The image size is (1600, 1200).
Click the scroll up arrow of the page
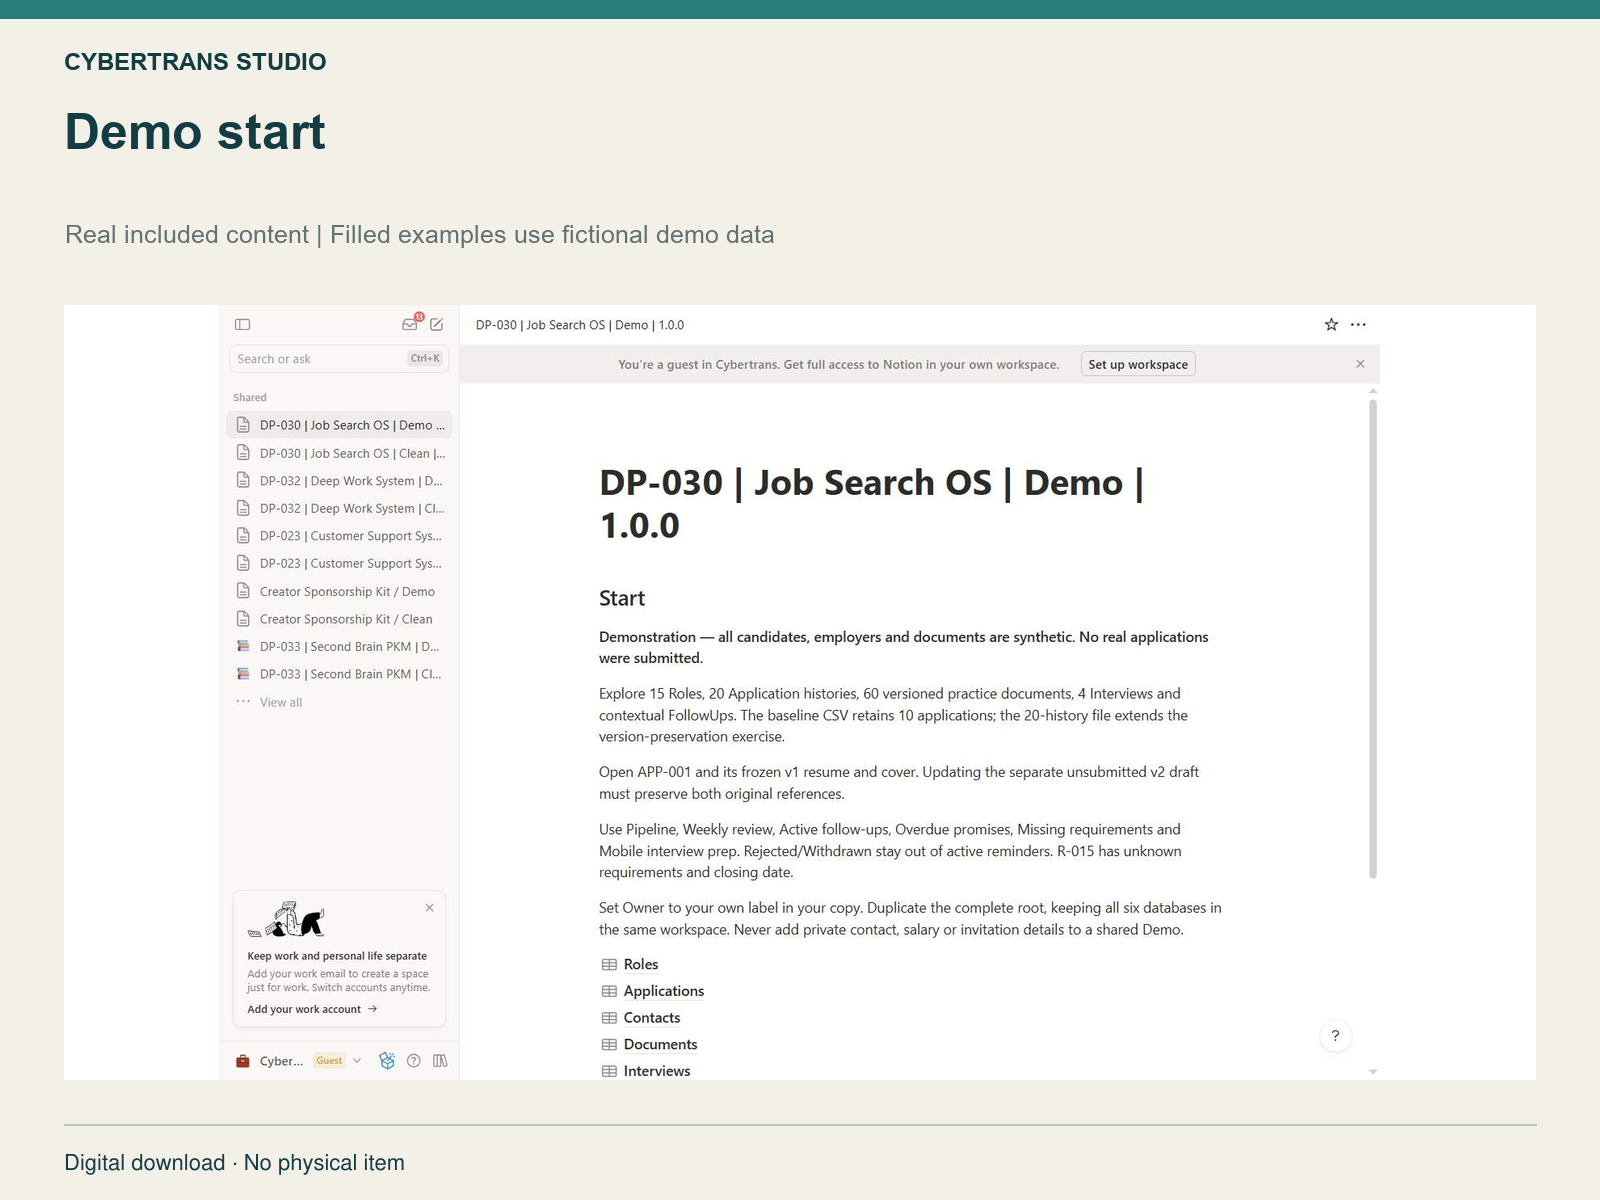point(1373,391)
